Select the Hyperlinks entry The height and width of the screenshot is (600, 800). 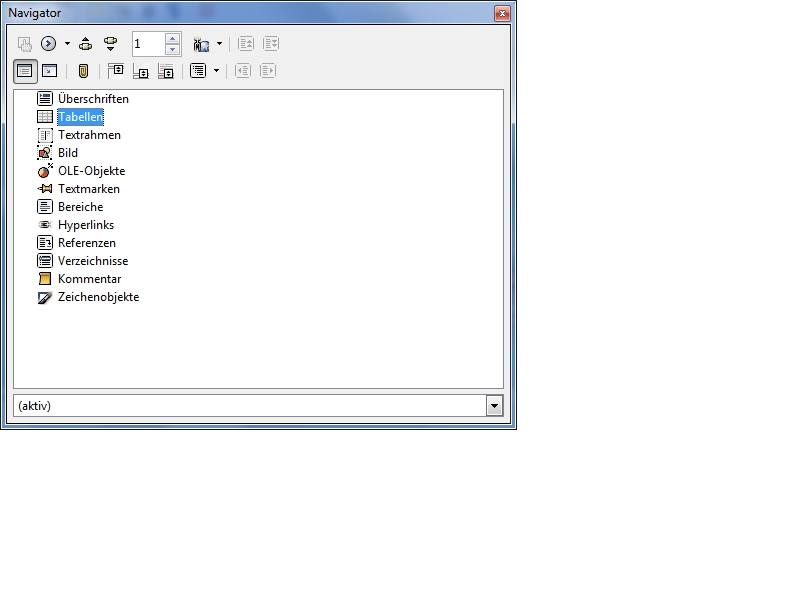(x=86, y=225)
